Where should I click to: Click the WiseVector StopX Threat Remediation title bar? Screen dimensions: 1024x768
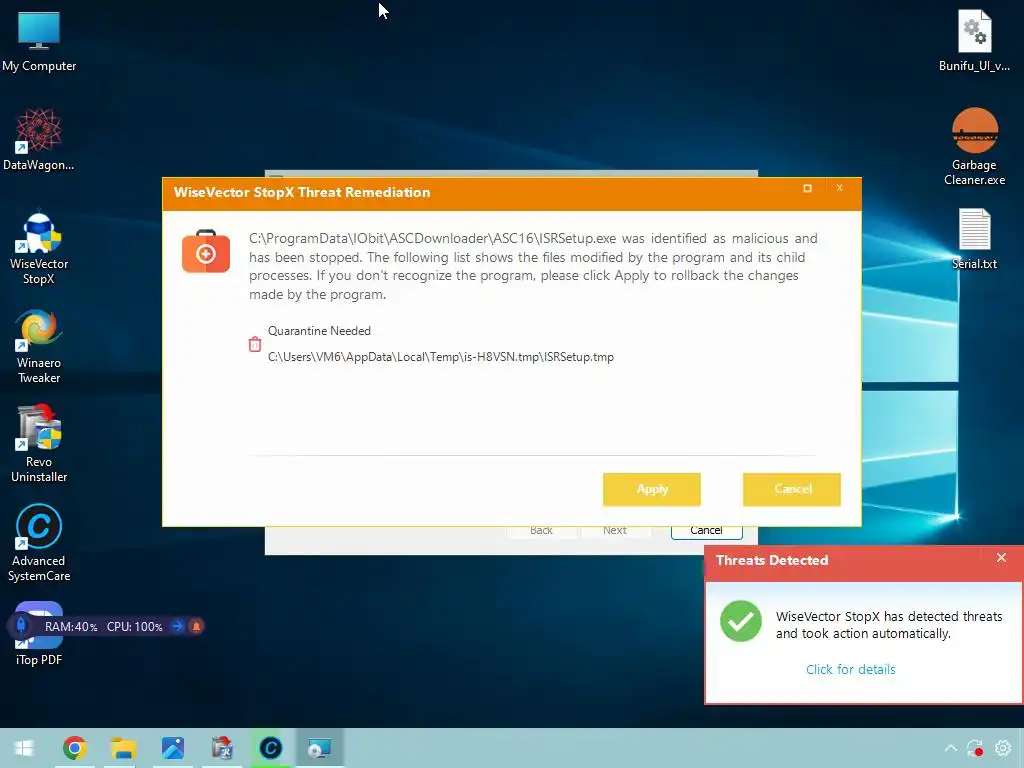[x=511, y=193]
